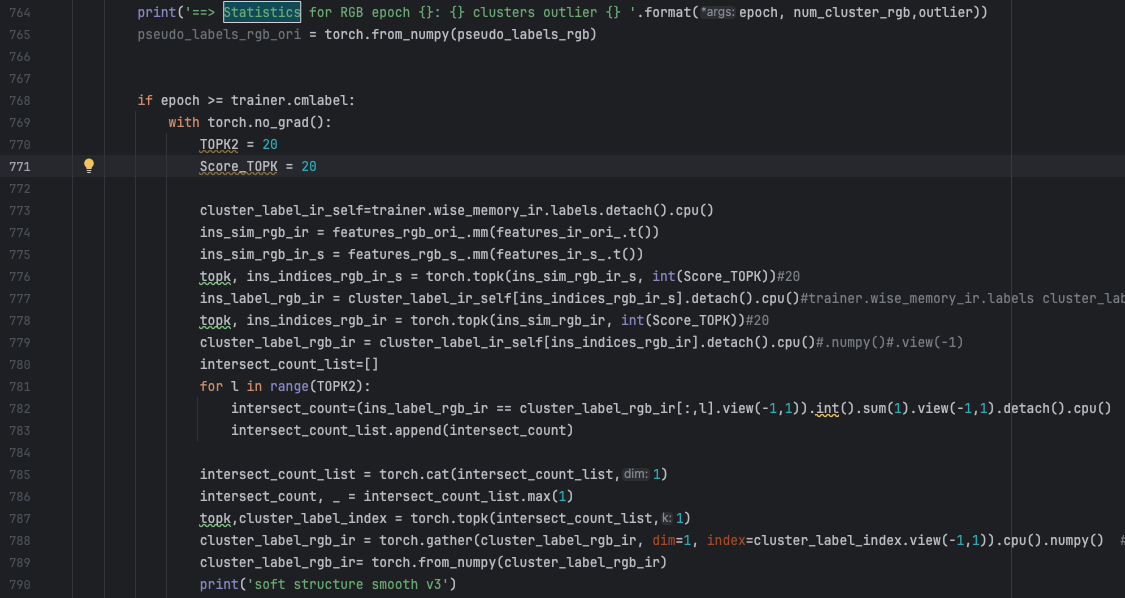Click 'ins_sim_rgb_ir_s' assignment on line 775
1125x598 pixels.
[263, 255]
